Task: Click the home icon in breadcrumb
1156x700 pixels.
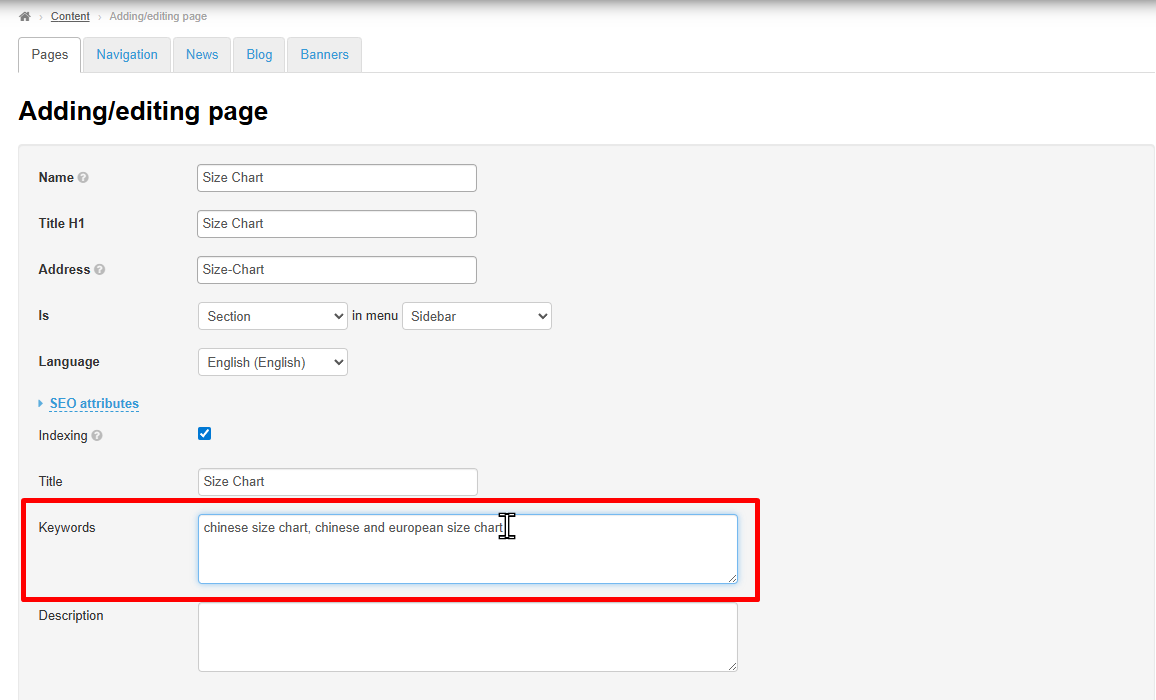Action: point(25,17)
